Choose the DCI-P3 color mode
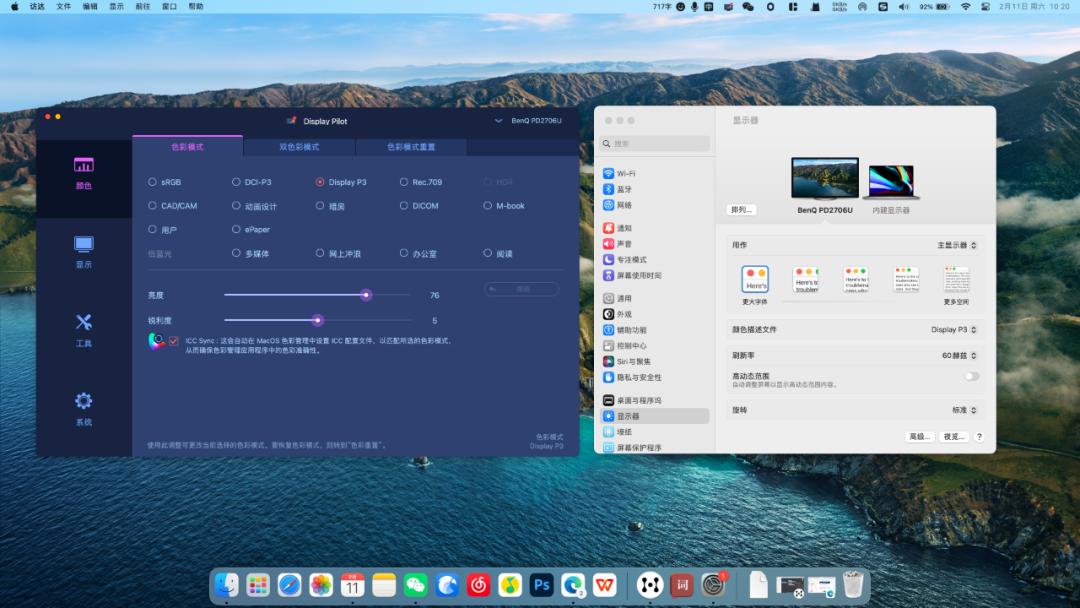This screenshot has height=608, width=1080. click(x=236, y=182)
